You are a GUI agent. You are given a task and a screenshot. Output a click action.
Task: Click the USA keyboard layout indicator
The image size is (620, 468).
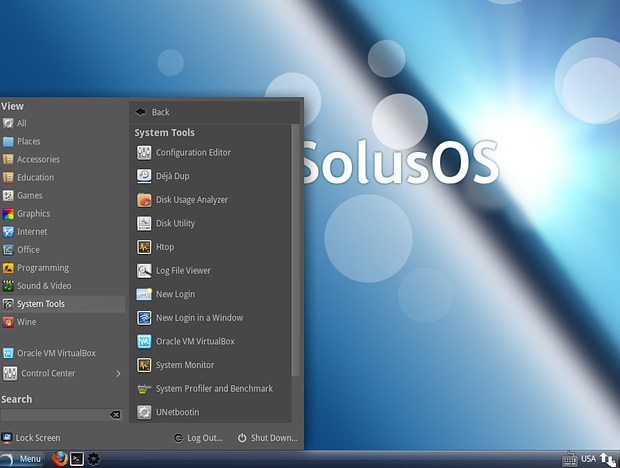click(x=588, y=459)
